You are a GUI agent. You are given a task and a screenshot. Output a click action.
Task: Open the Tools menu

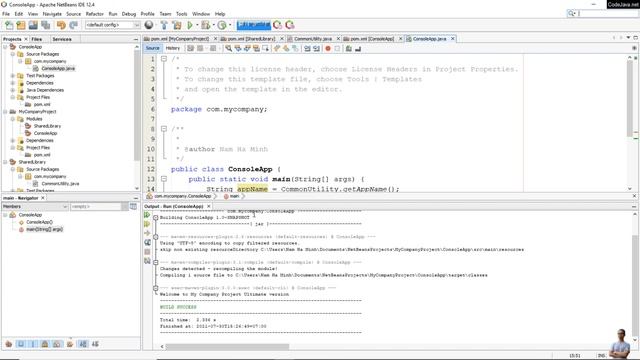click(x=182, y=14)
